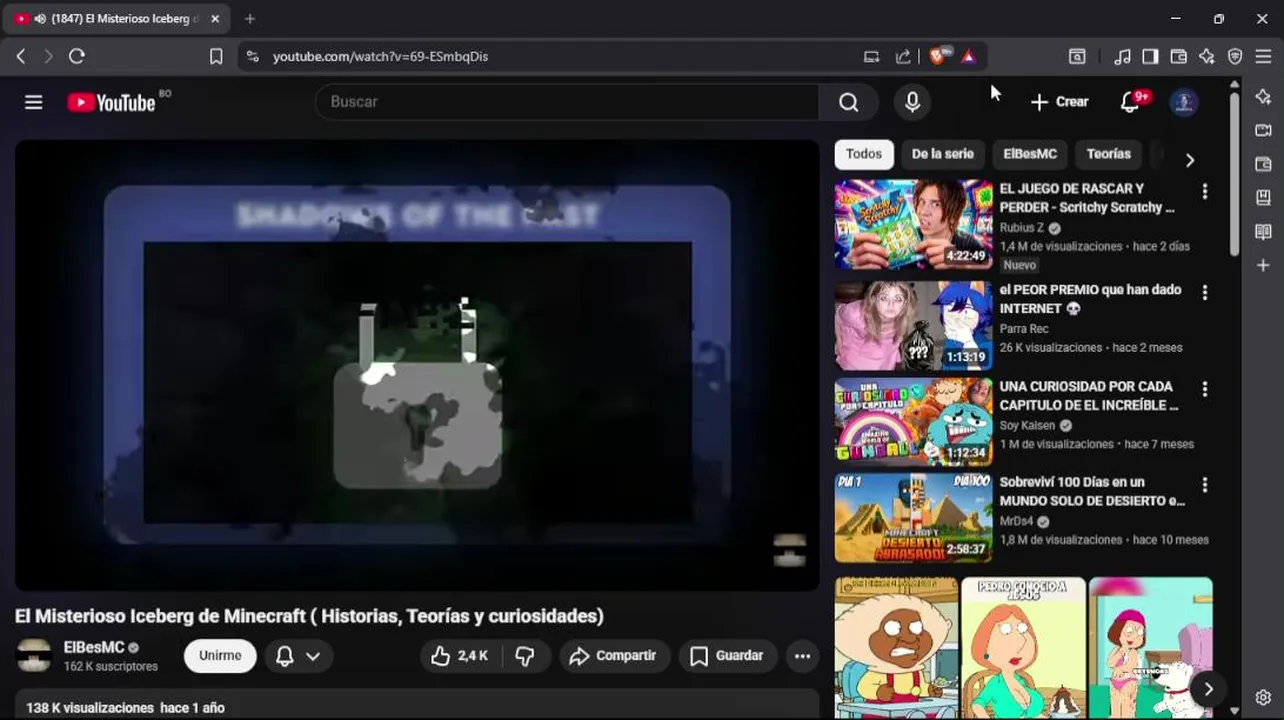Open the ElBesMC channel name
The height and width of the screenshot is (720, 1284).
coord(94,648)
